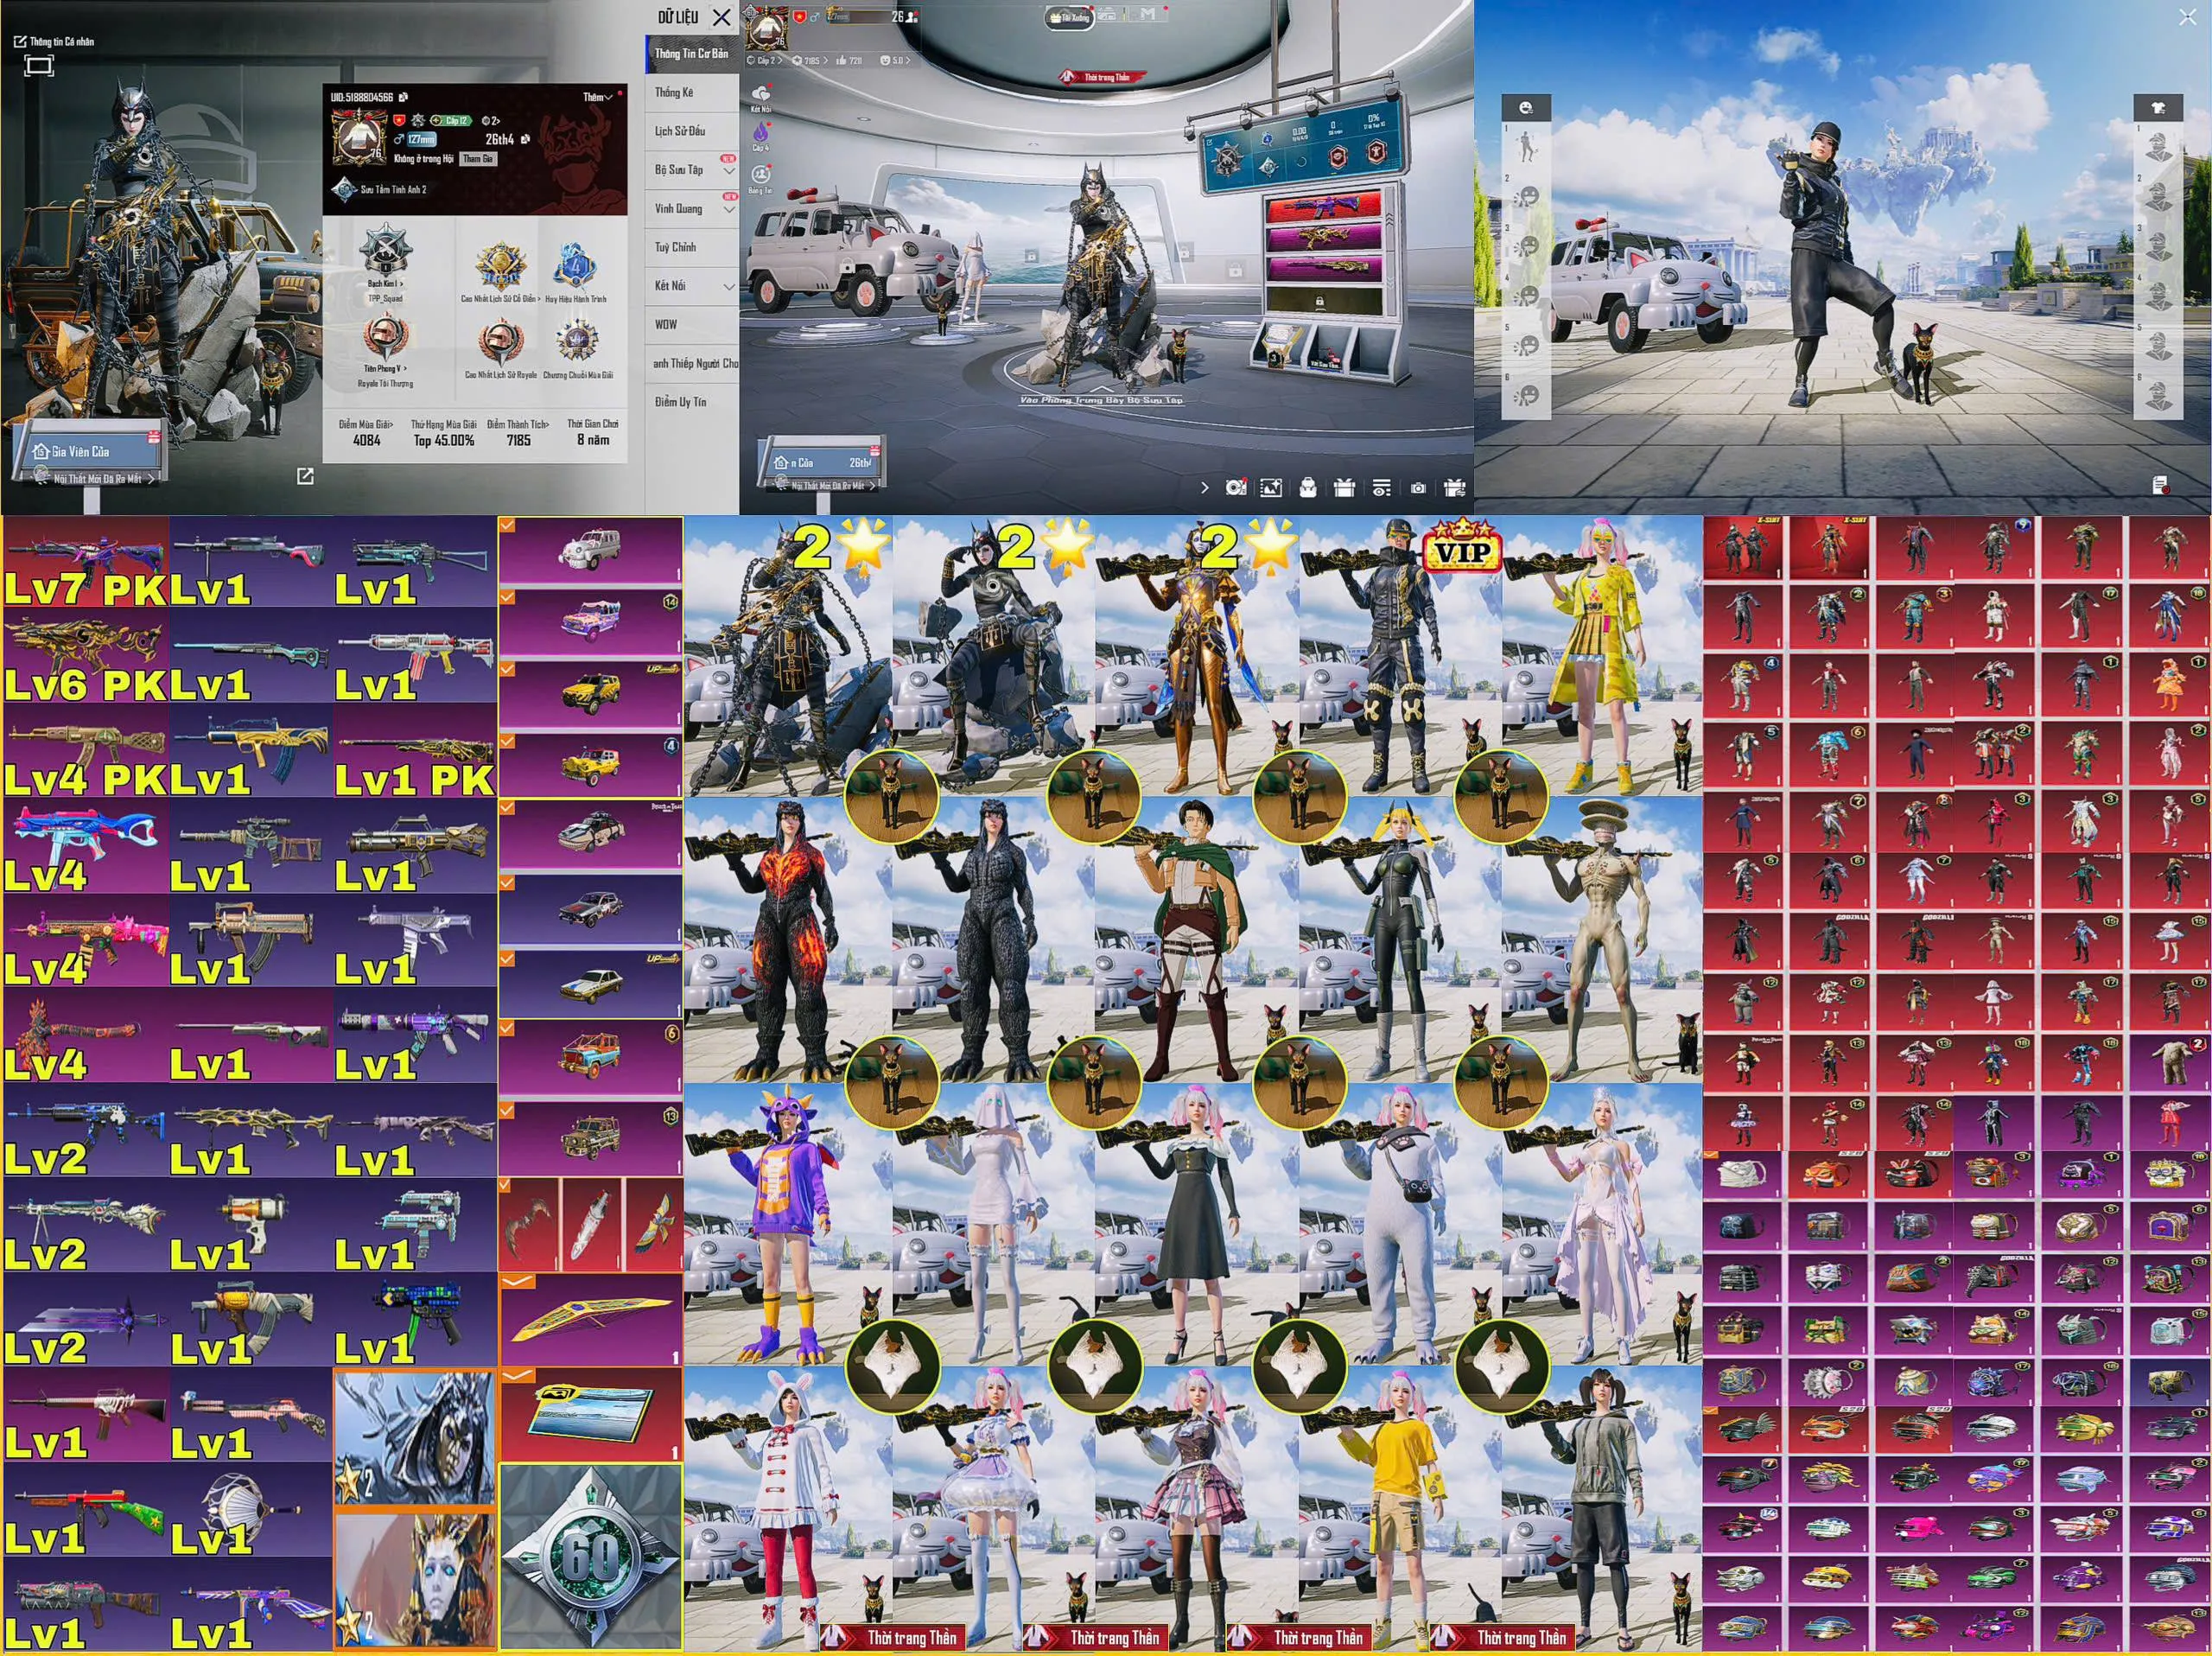
Task: Close the DỮ LIỆU panel
Action: pos(721,17)
